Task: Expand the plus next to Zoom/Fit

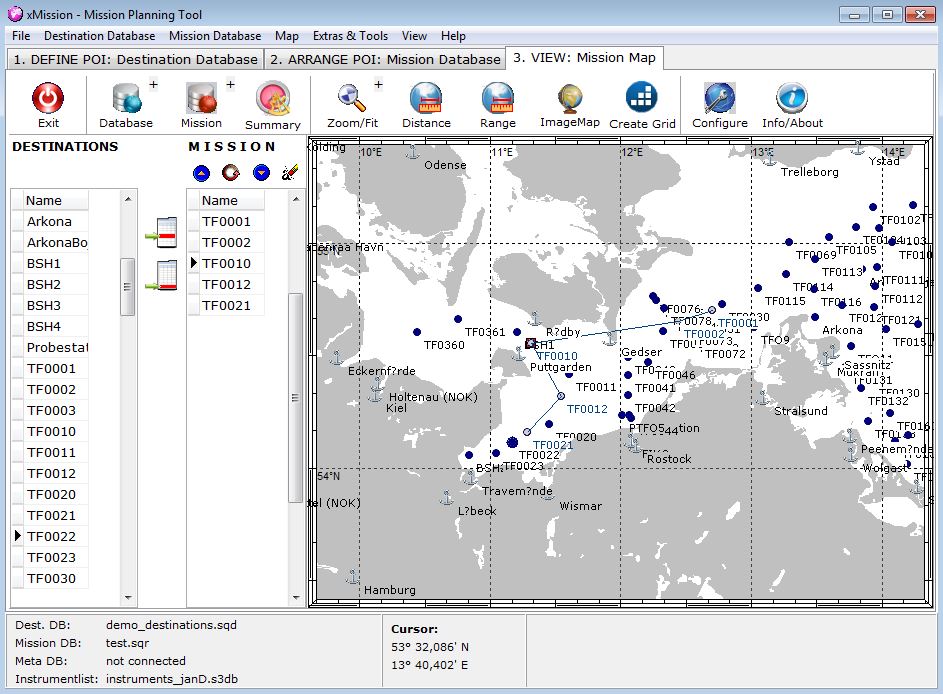Action: tap(379, 86)
